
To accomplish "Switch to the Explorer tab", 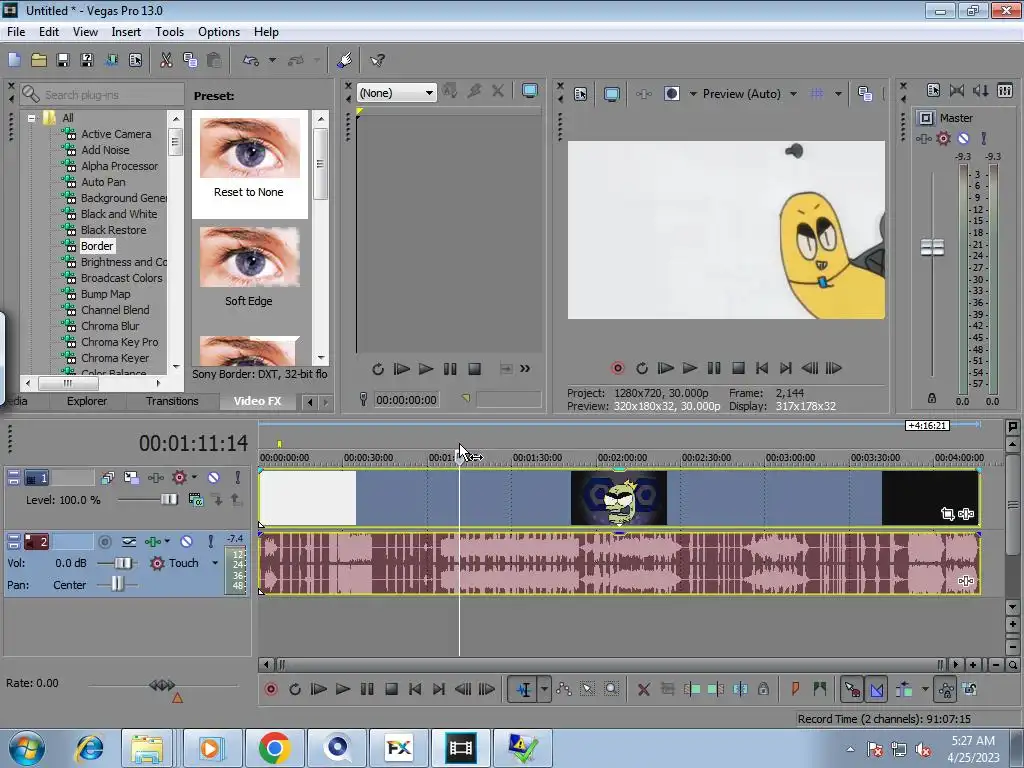I will pyautogui.click(x=87, y=401).
